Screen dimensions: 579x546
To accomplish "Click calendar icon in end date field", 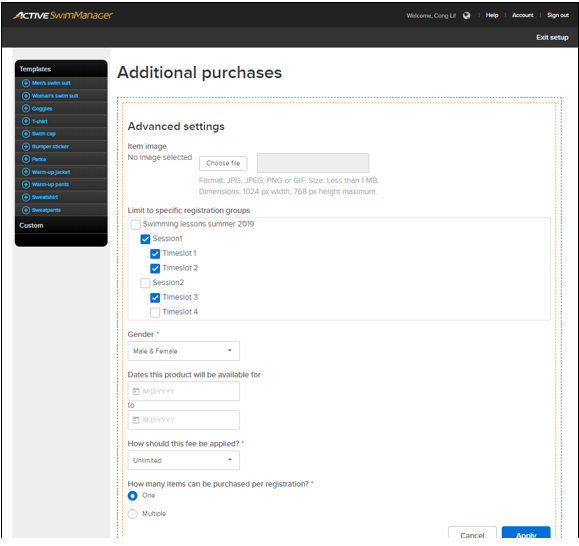I will click(x=136, y=420).
